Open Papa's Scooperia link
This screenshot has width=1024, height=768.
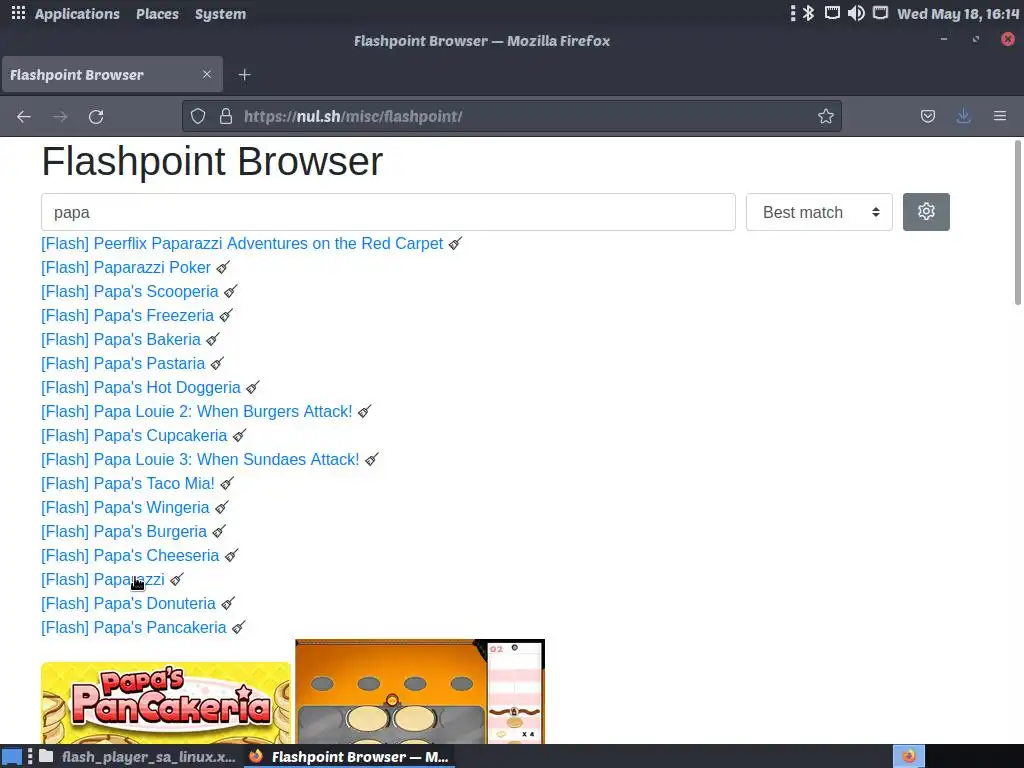[130, 291]
